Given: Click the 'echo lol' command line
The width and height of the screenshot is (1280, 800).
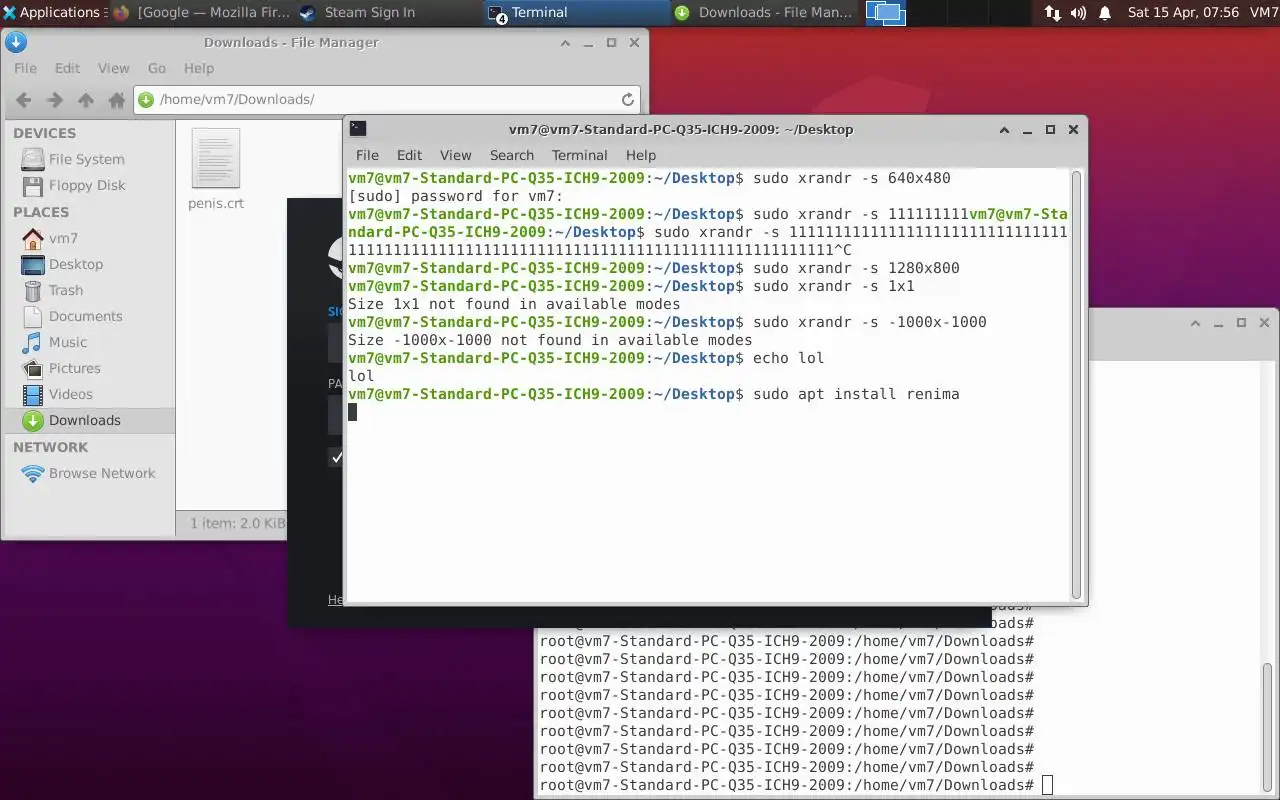Looking at the screenshot, I should 789,358.
